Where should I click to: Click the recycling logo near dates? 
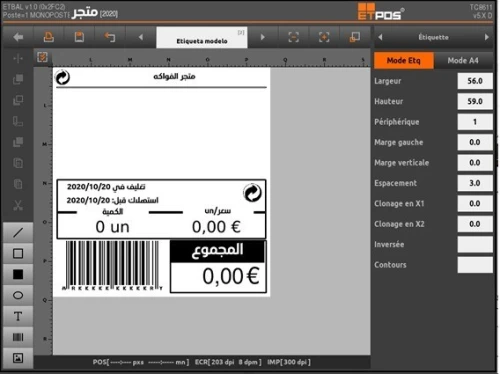[252, 193]
